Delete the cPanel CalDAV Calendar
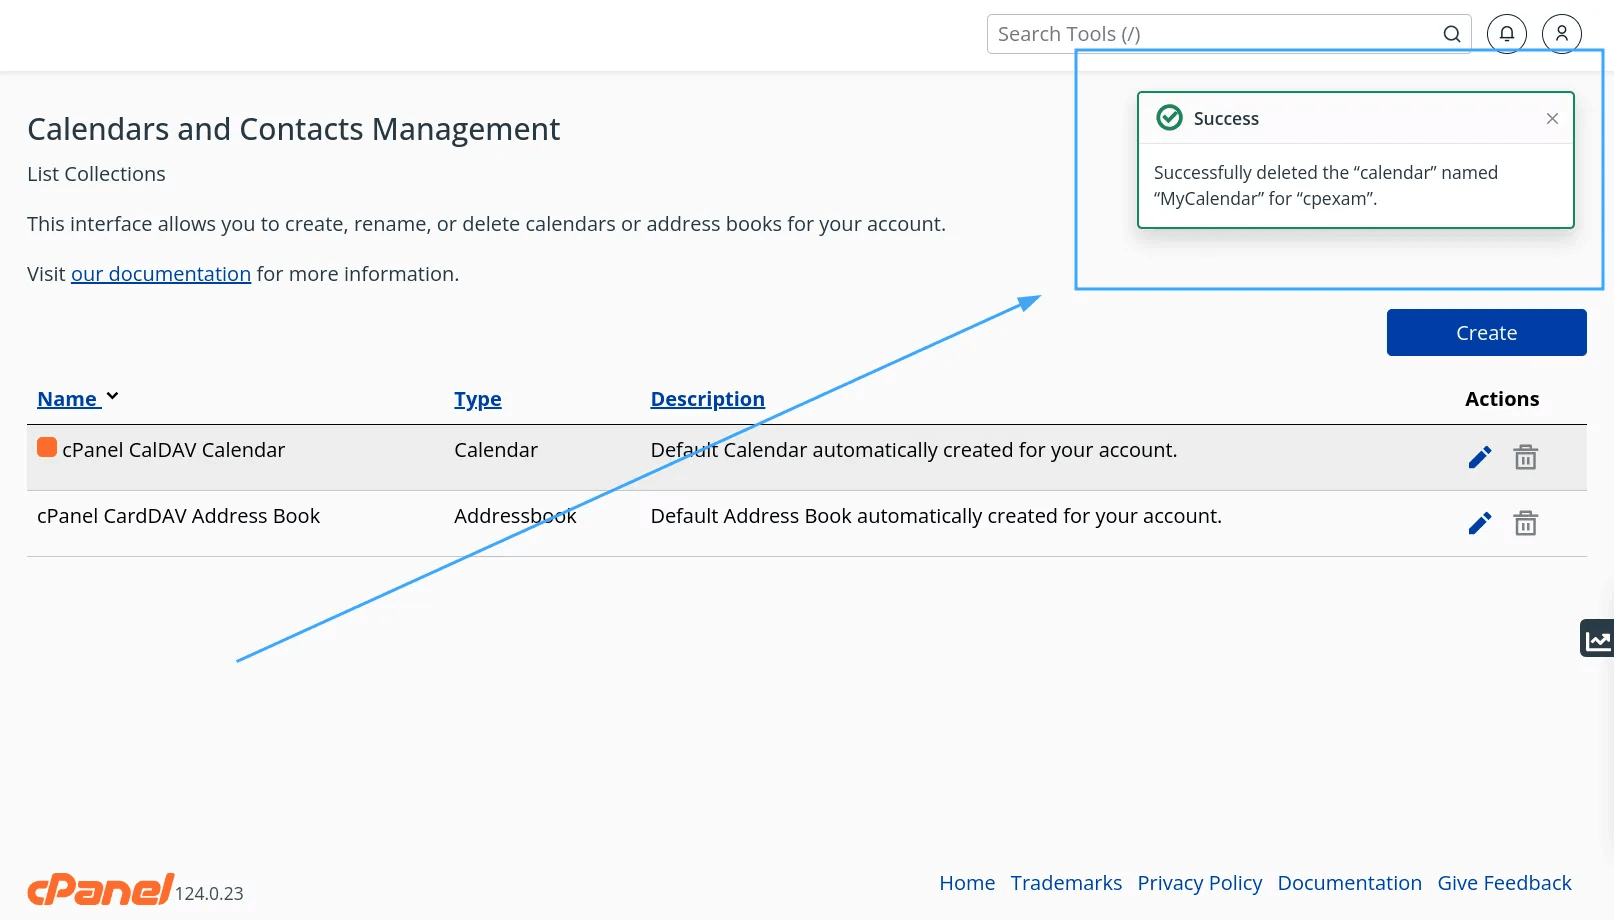Viewport: 1614px width, 920px height. pyautogui.click(x=1525, y=456)
